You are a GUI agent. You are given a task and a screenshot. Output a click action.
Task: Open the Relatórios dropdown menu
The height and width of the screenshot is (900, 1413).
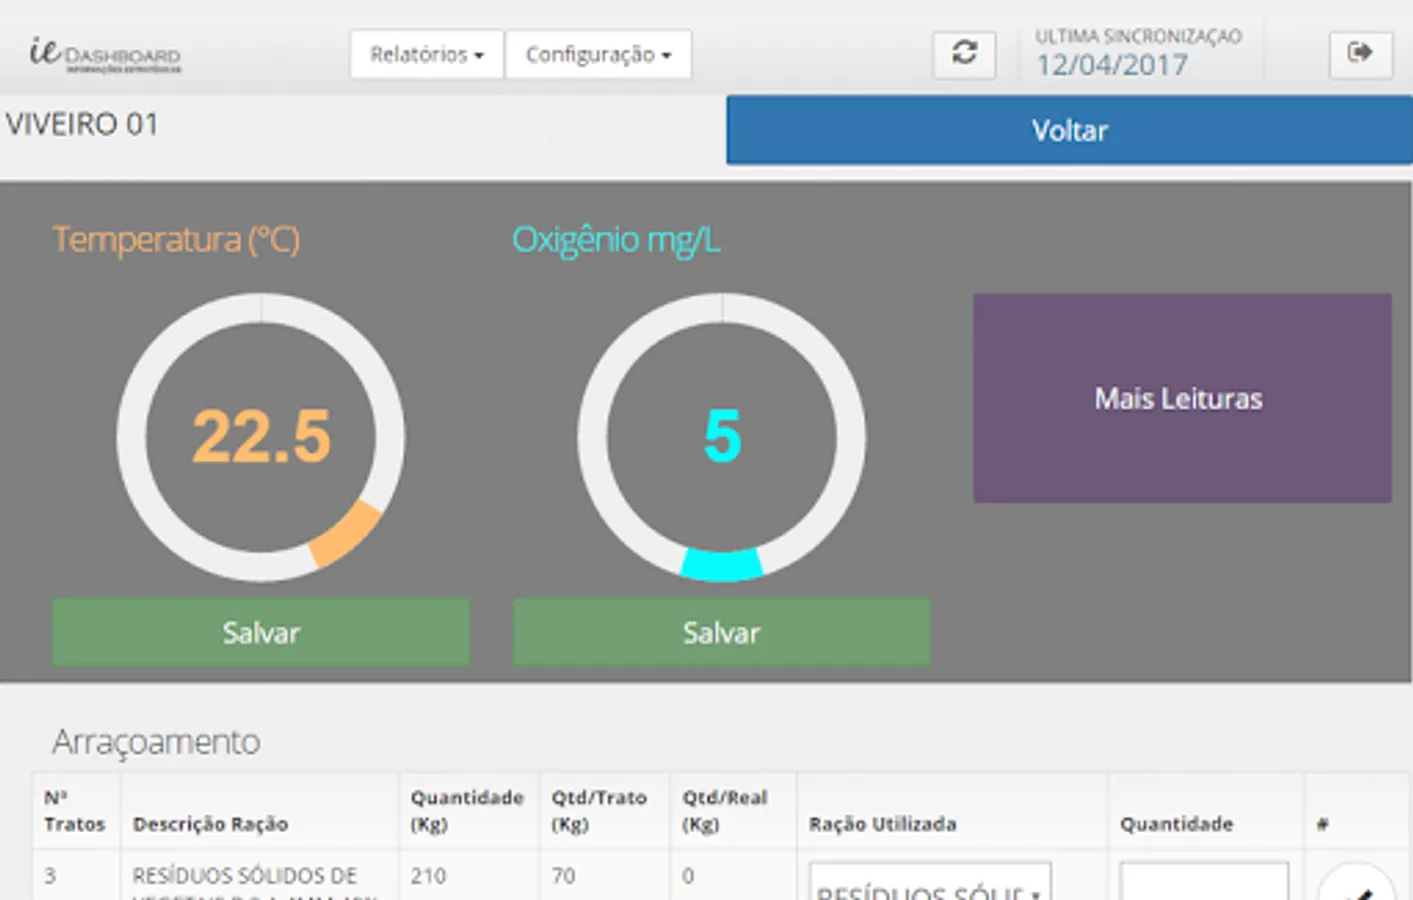tap(427, 54)
